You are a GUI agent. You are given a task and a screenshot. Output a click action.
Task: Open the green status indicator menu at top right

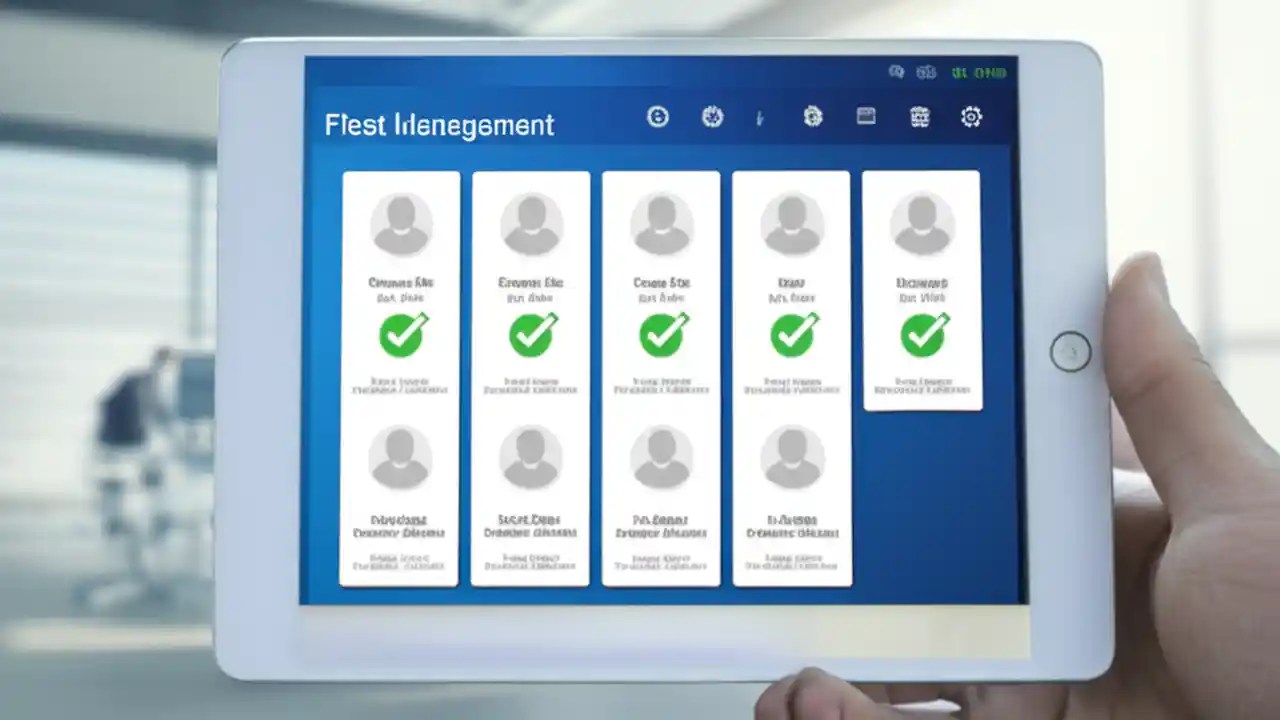[985, 72]
